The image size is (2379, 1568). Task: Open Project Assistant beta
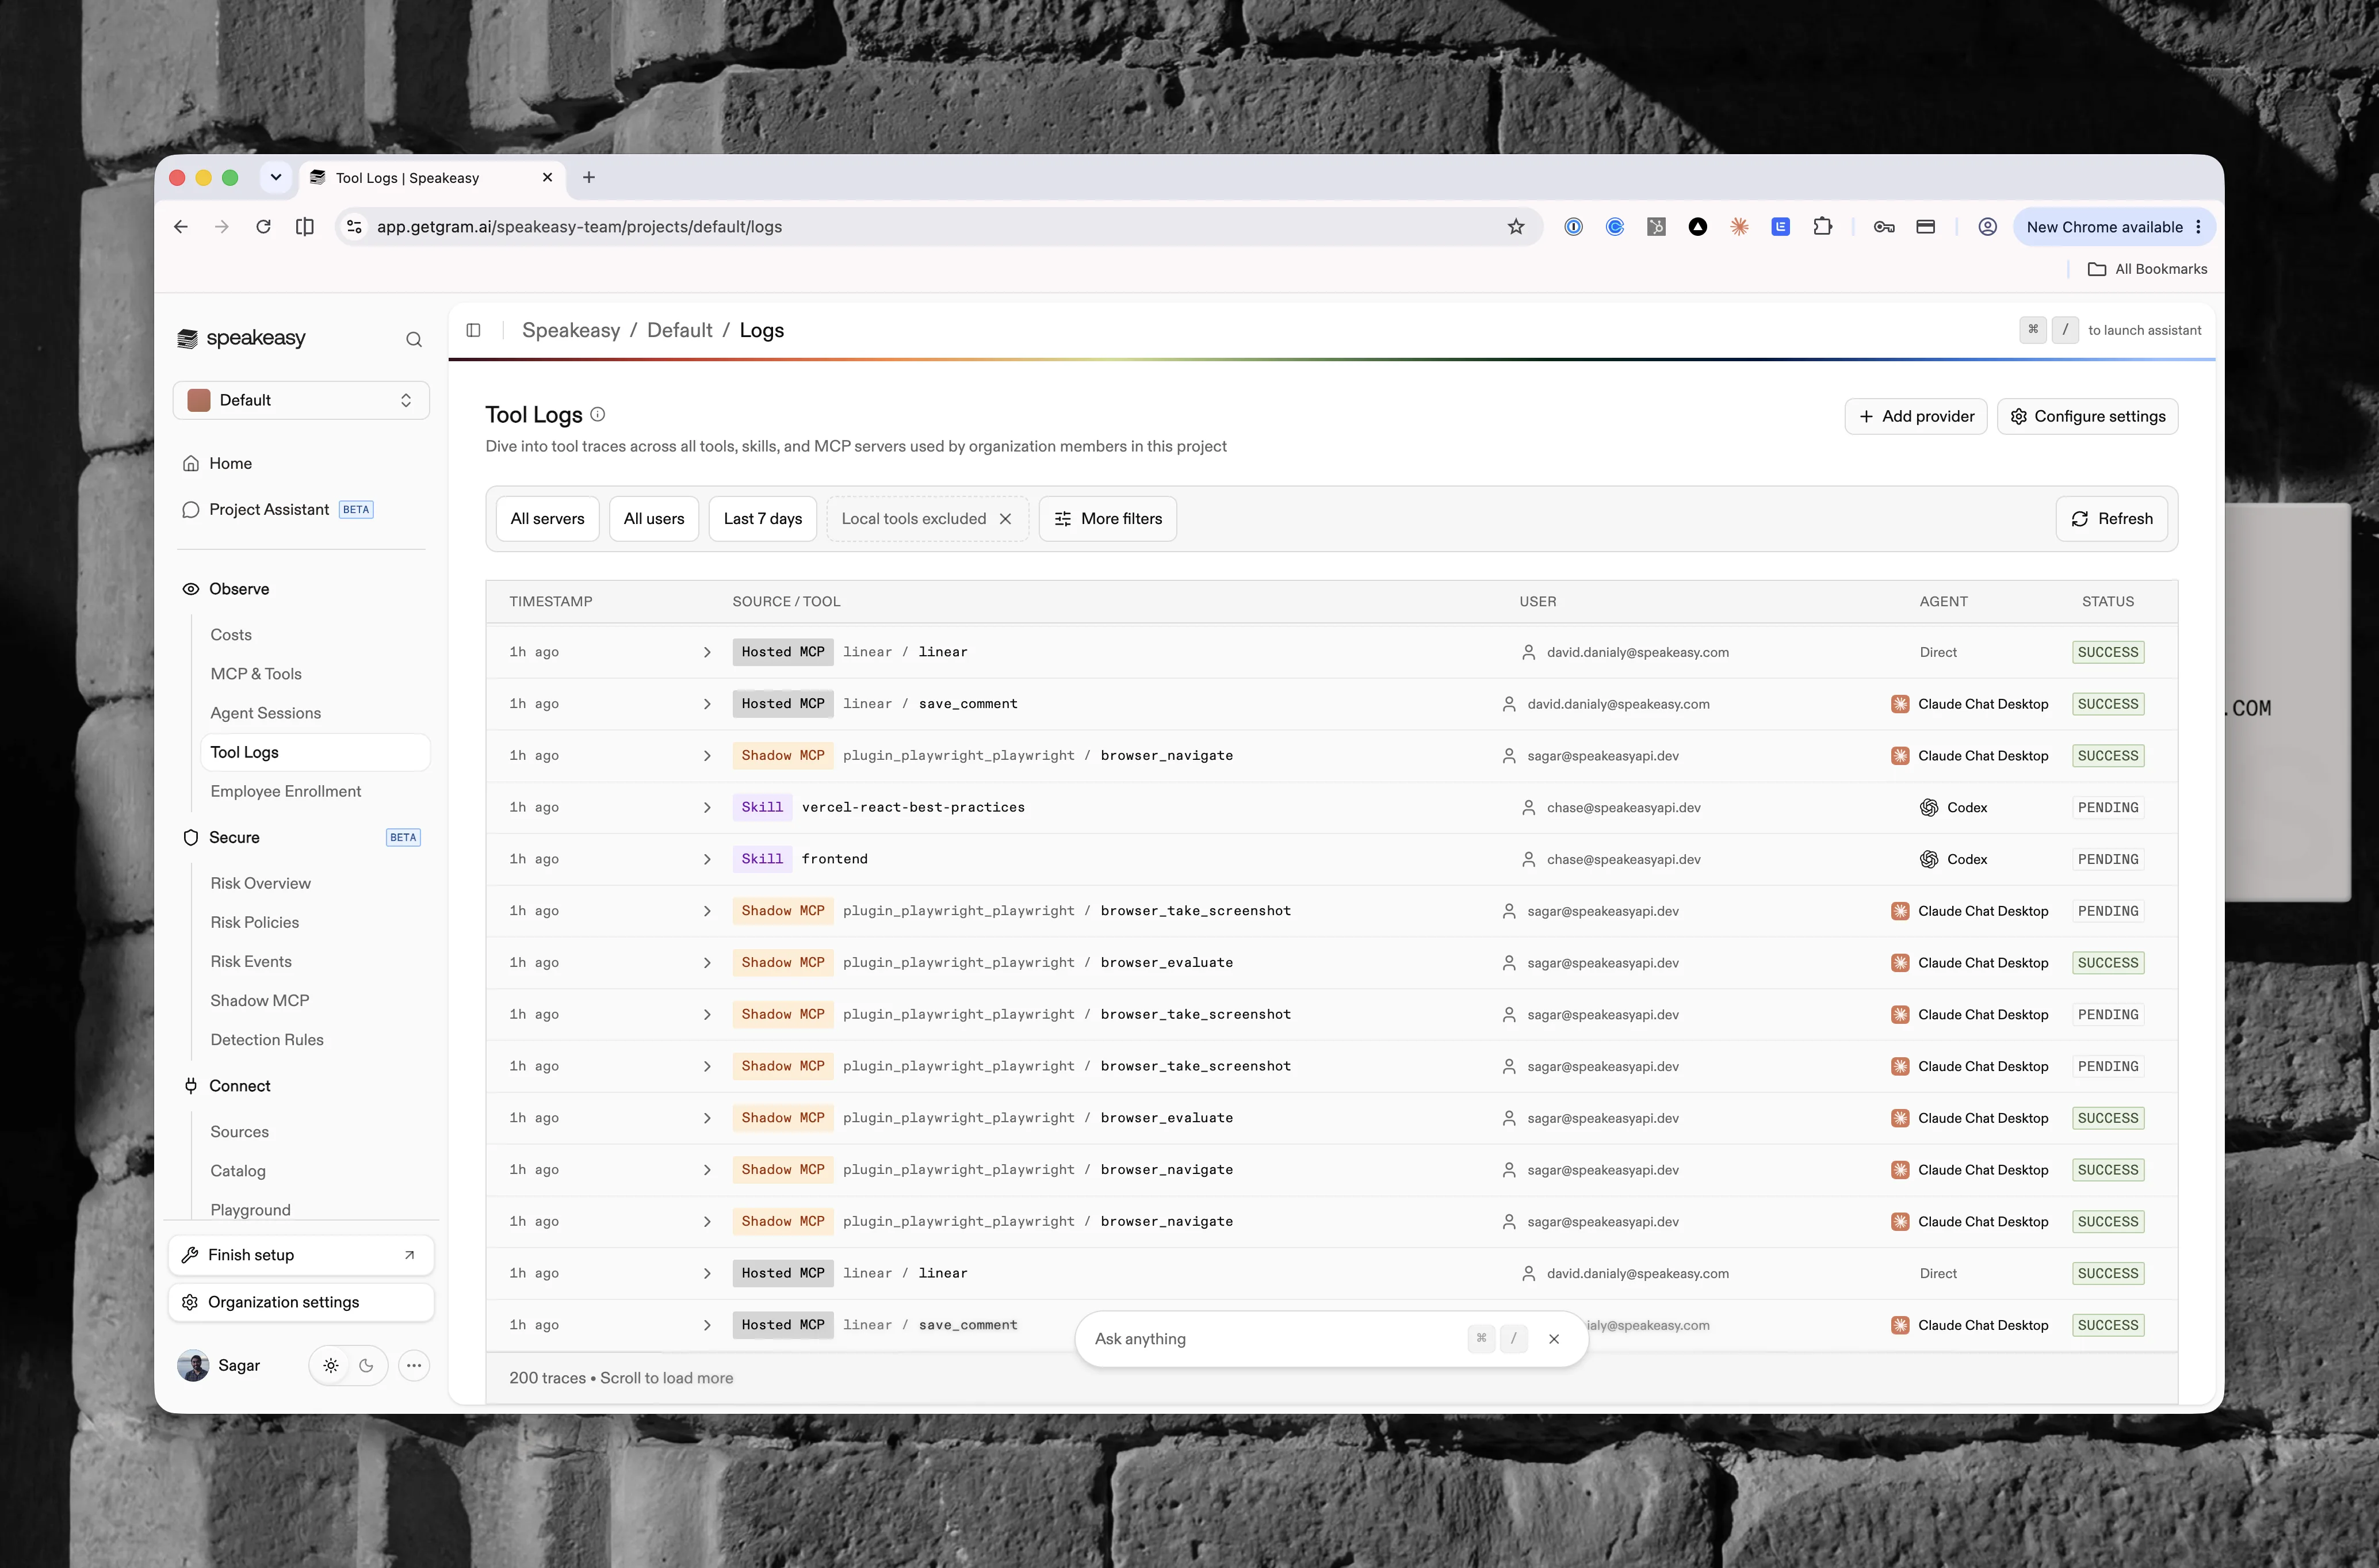pyautogui.click(x=269, y=509)
